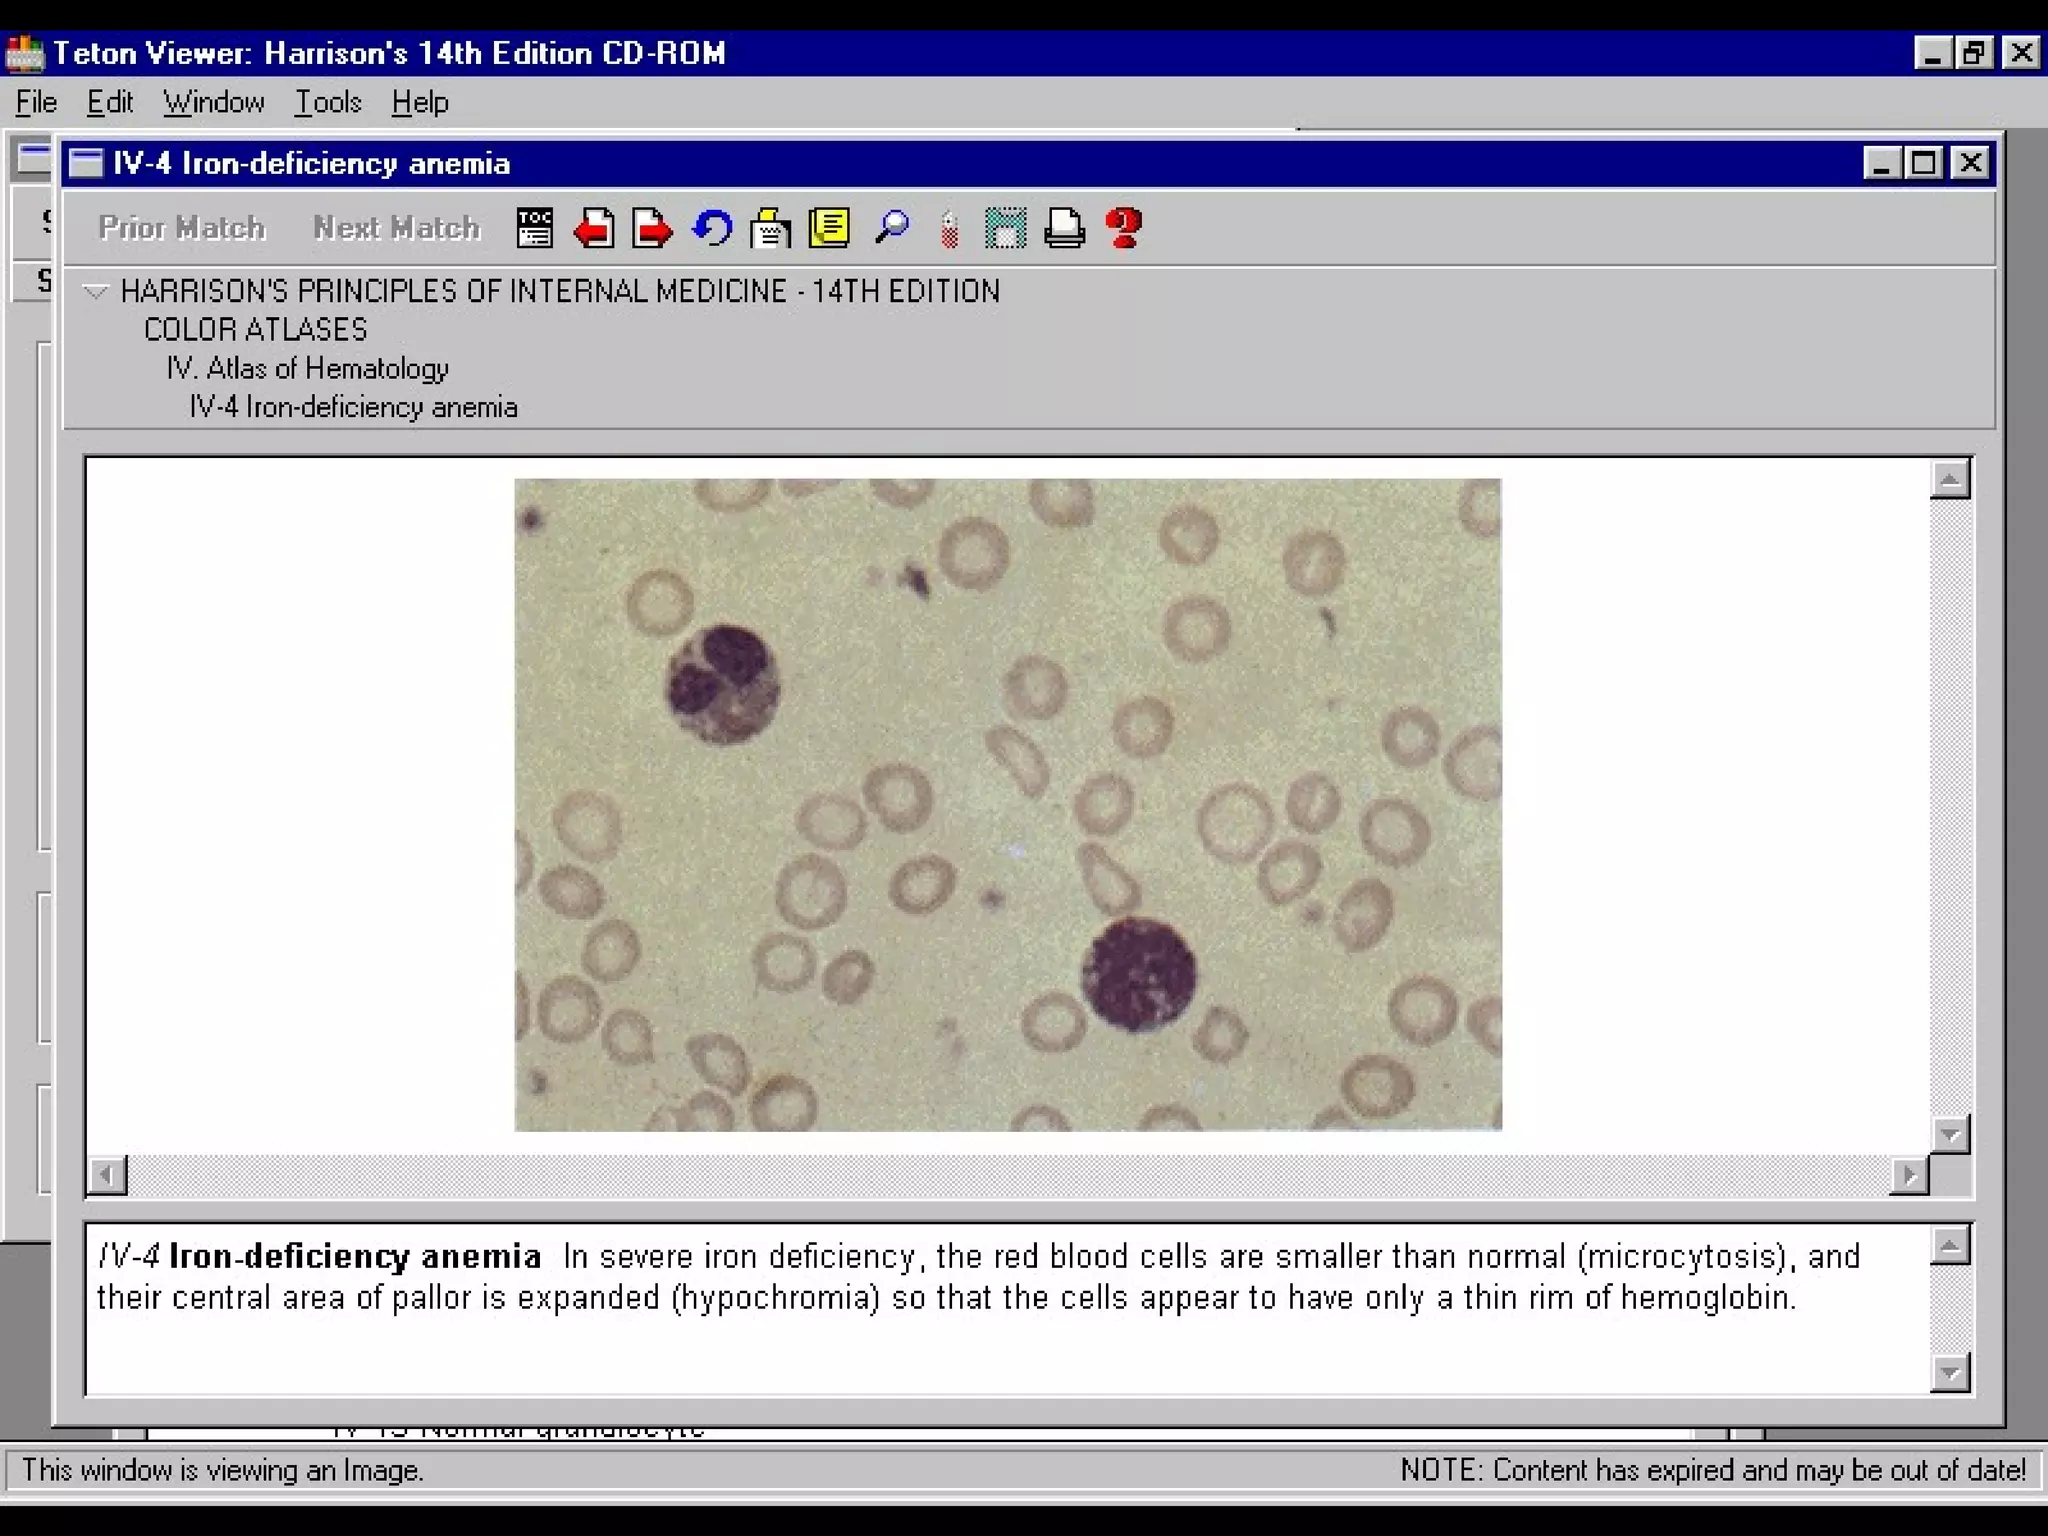Click the magnifying glass search icon
2048x1536 pixels.
point(890,228)
